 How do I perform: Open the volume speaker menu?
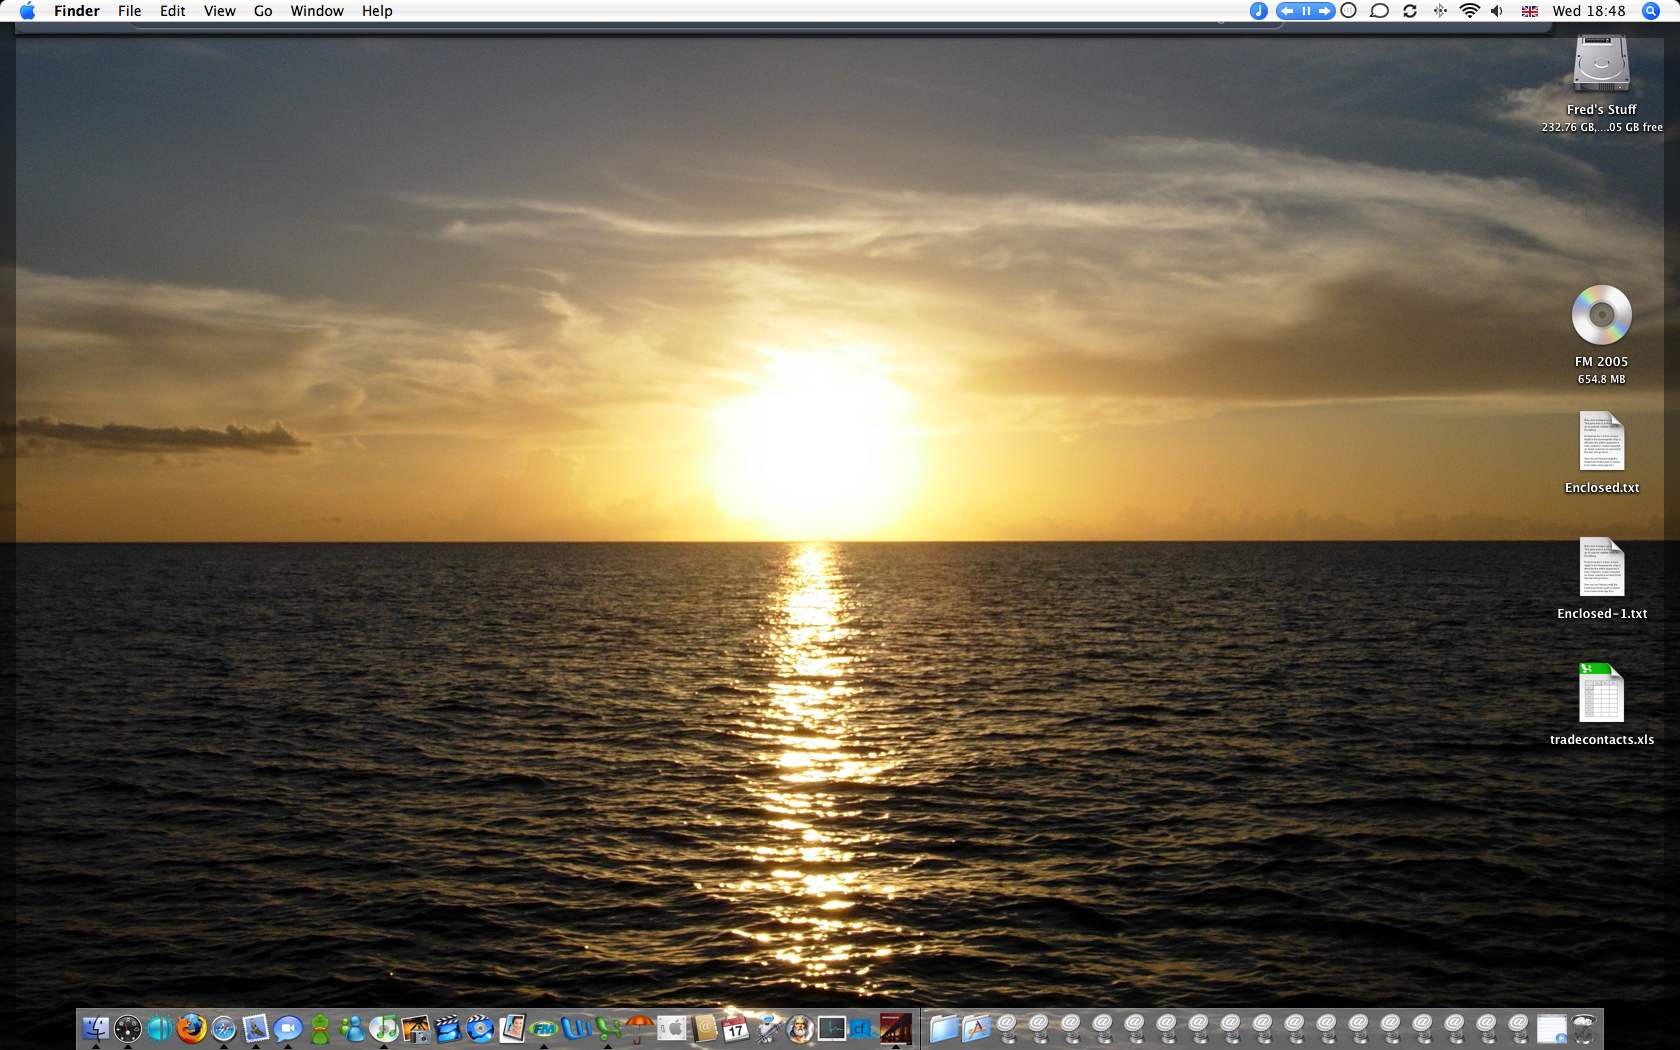(x=1497, y=11)
